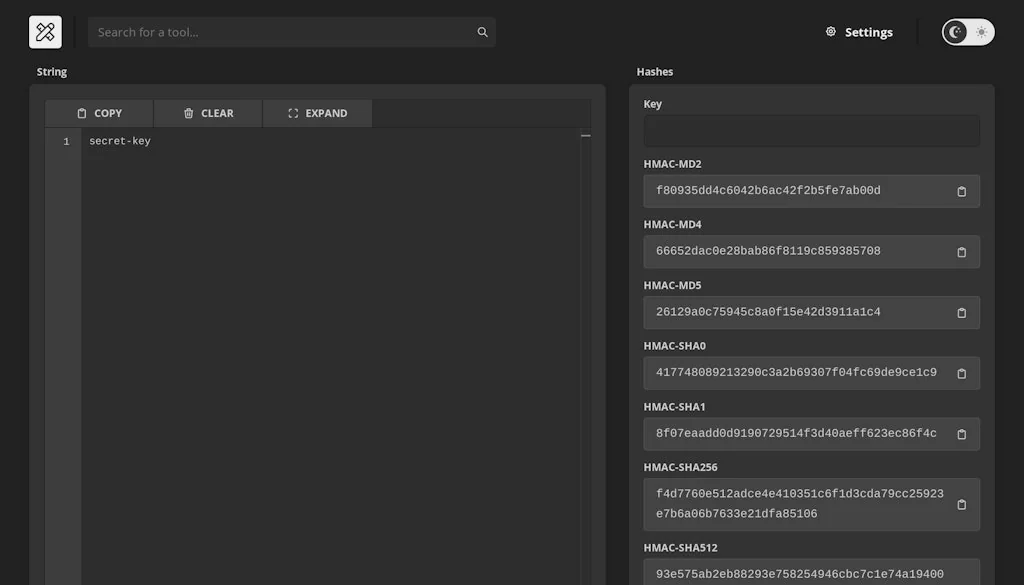The width and height of the screenshot is (1024, 585).
Task: Click the HMAC-SHA512 hash value
Action: 799,574
